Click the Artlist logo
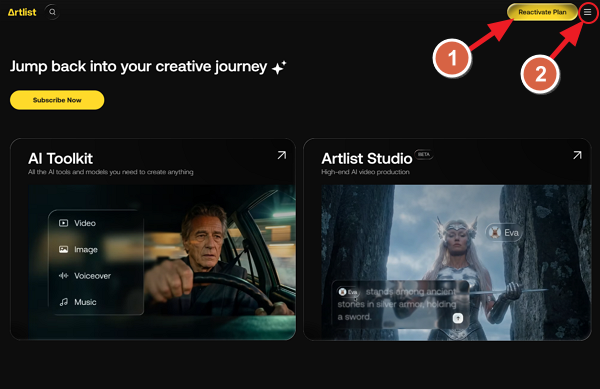 tap(22, 12)
